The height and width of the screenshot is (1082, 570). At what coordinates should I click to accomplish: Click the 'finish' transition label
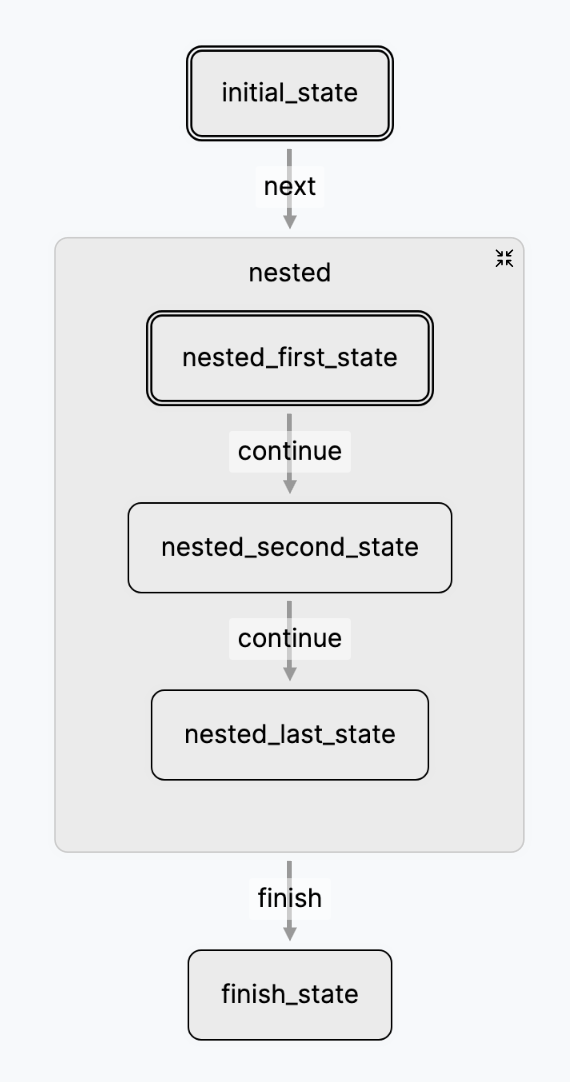click(x=290, y=898)
